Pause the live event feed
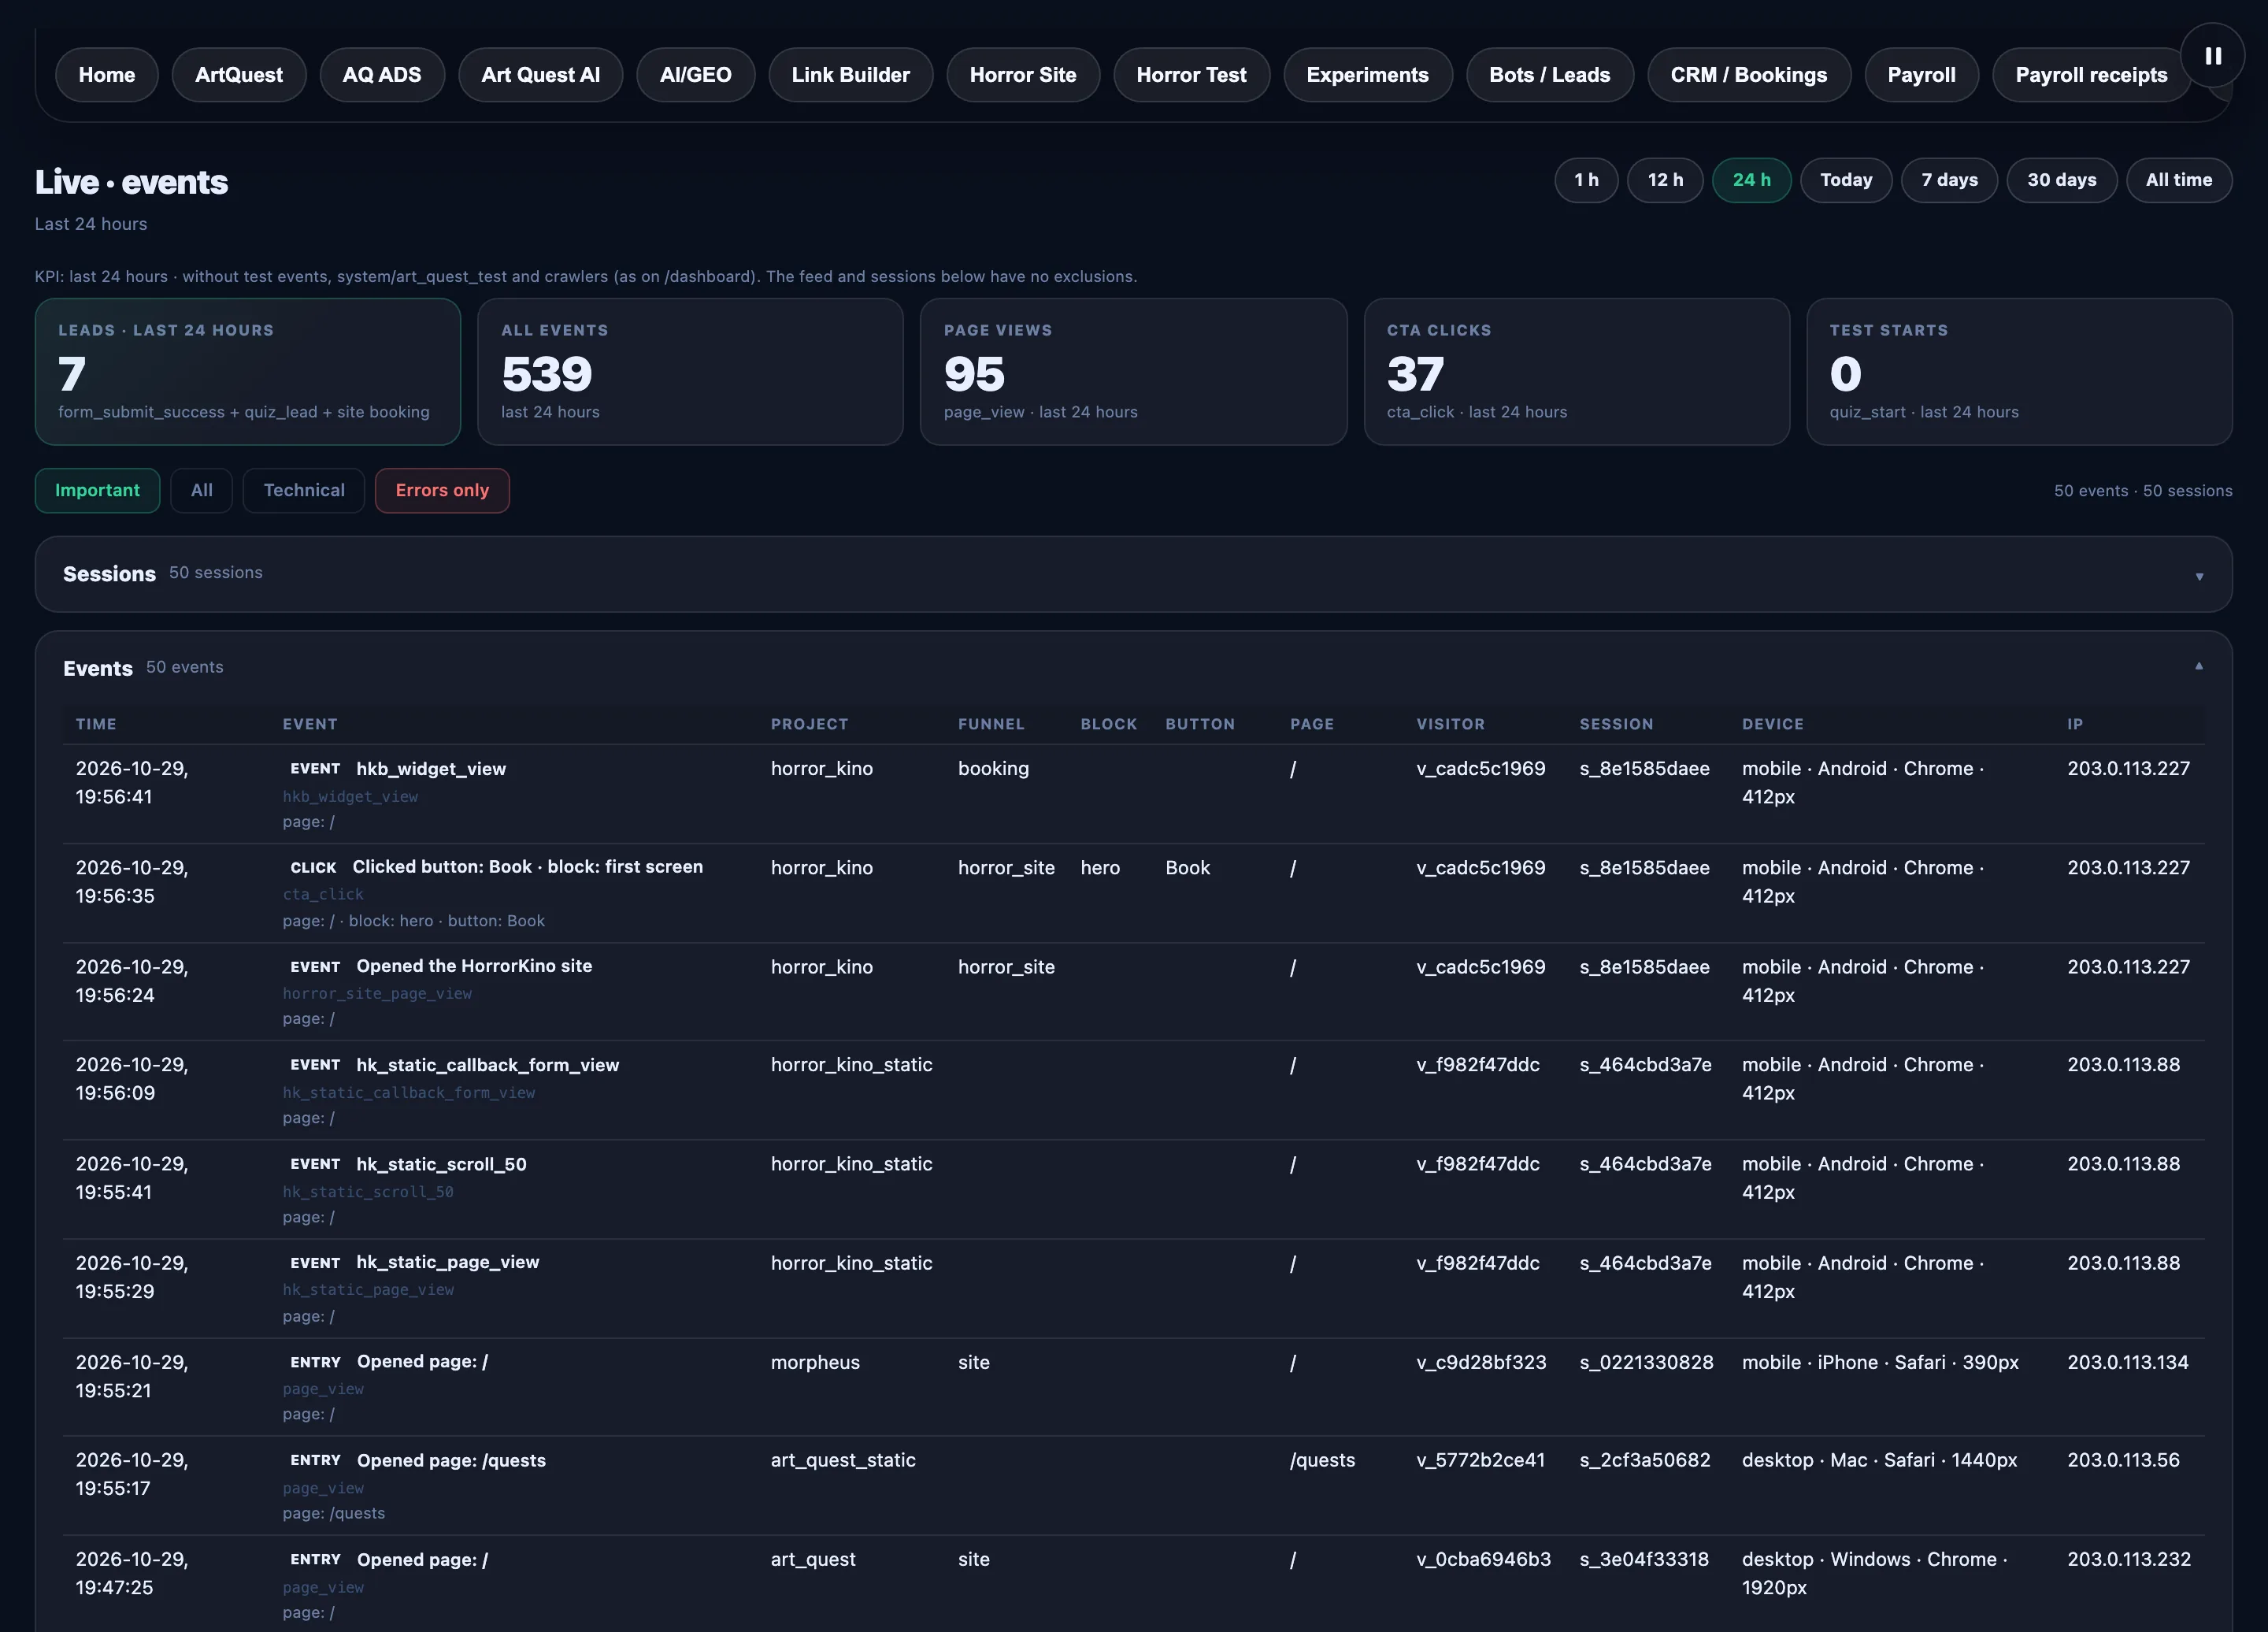Image resolution: width=2268 pixels, height=1632 pixels. (2213, 56)
